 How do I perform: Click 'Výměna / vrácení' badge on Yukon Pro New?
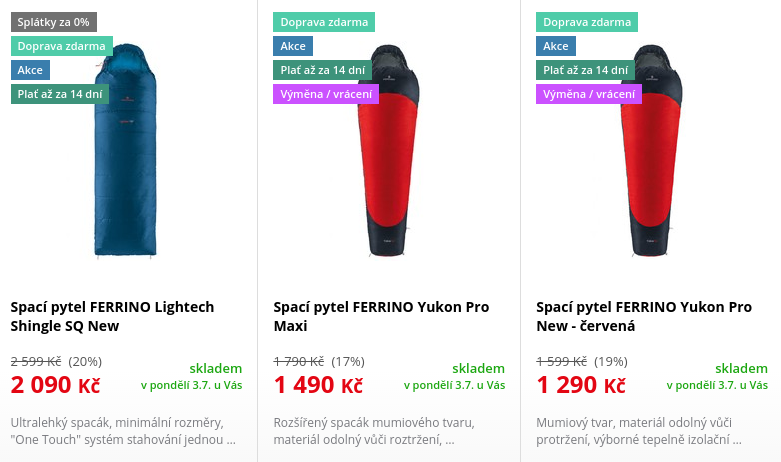pos(589,94)
